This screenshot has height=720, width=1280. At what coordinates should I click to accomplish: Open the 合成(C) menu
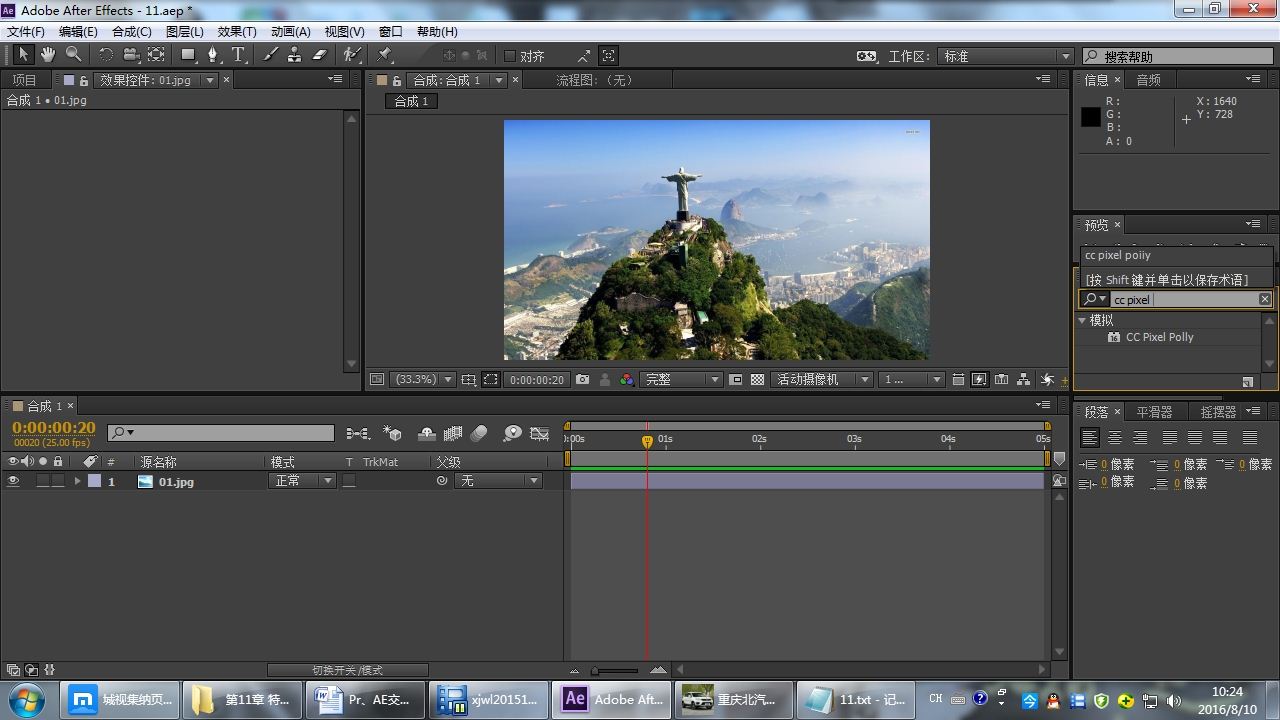[131, 31]
